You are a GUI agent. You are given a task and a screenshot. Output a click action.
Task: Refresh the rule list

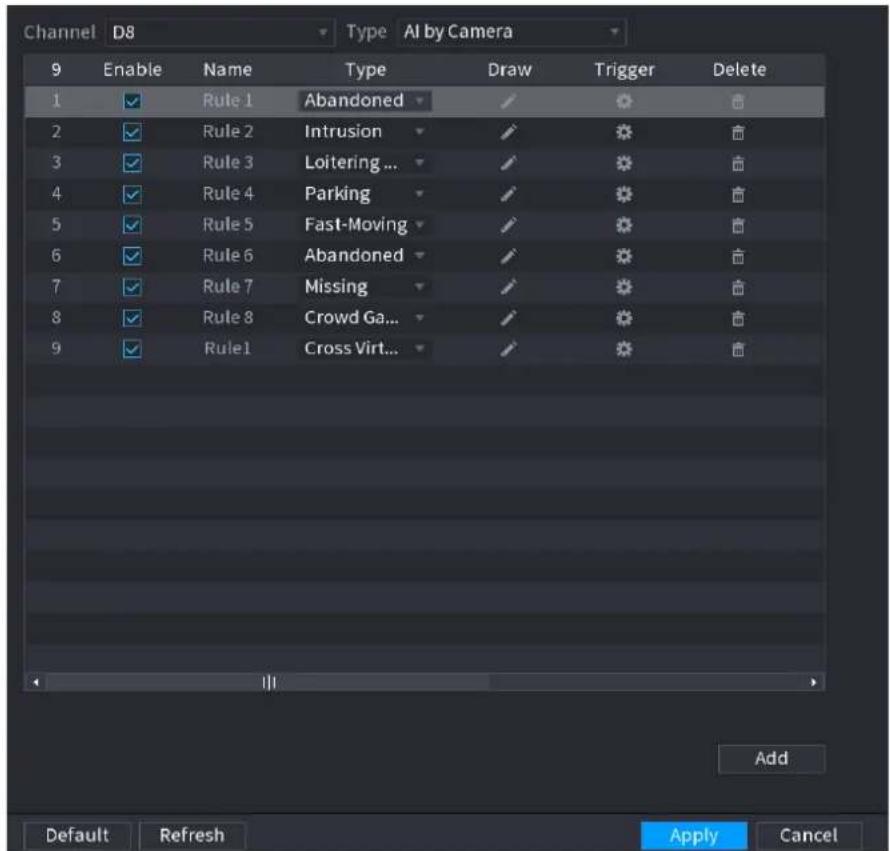click(x=192, y=835)
